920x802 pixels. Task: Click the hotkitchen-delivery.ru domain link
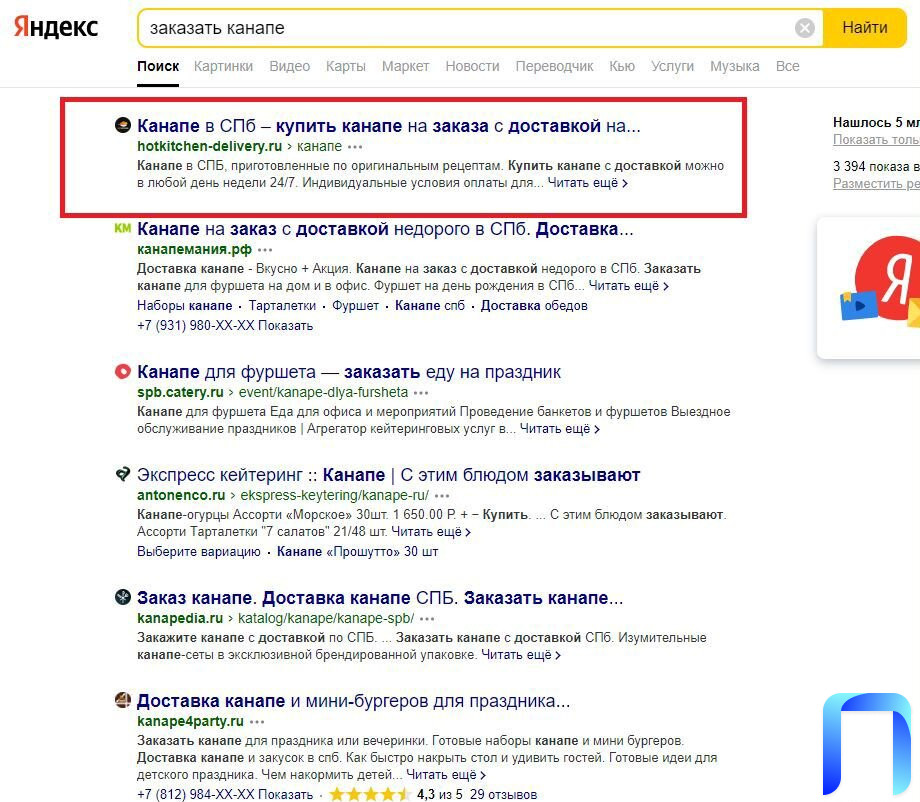point(209,146)
